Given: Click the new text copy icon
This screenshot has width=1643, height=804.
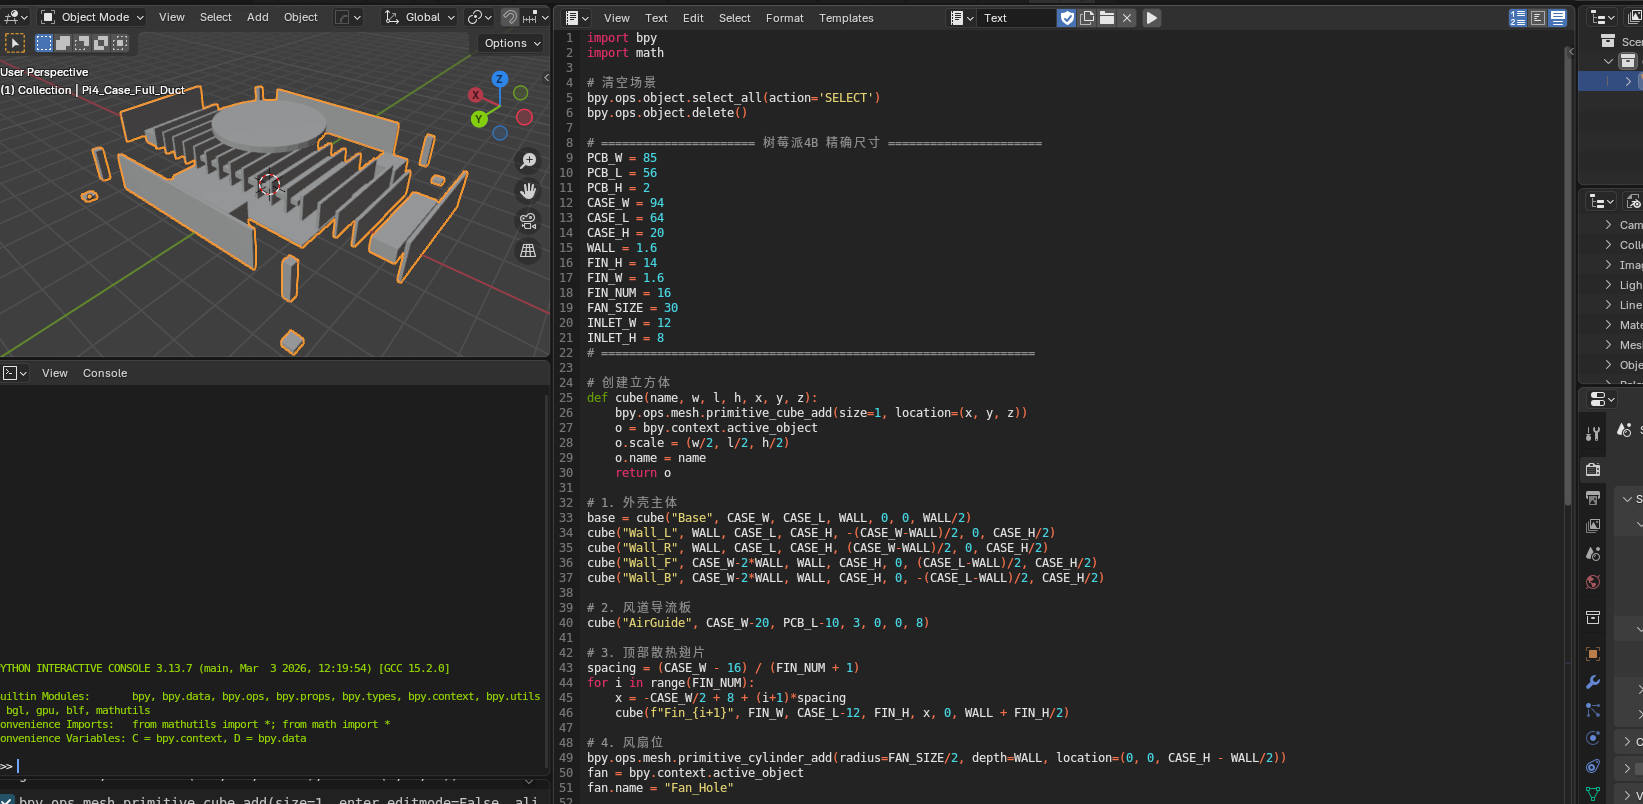Looking at the screenshot, I should point(1087,18).
